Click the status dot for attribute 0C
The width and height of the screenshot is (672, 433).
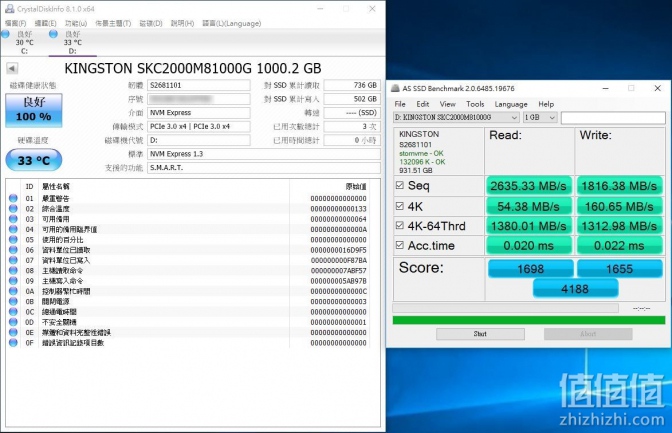pyautogui.click(x=13, y=312)
